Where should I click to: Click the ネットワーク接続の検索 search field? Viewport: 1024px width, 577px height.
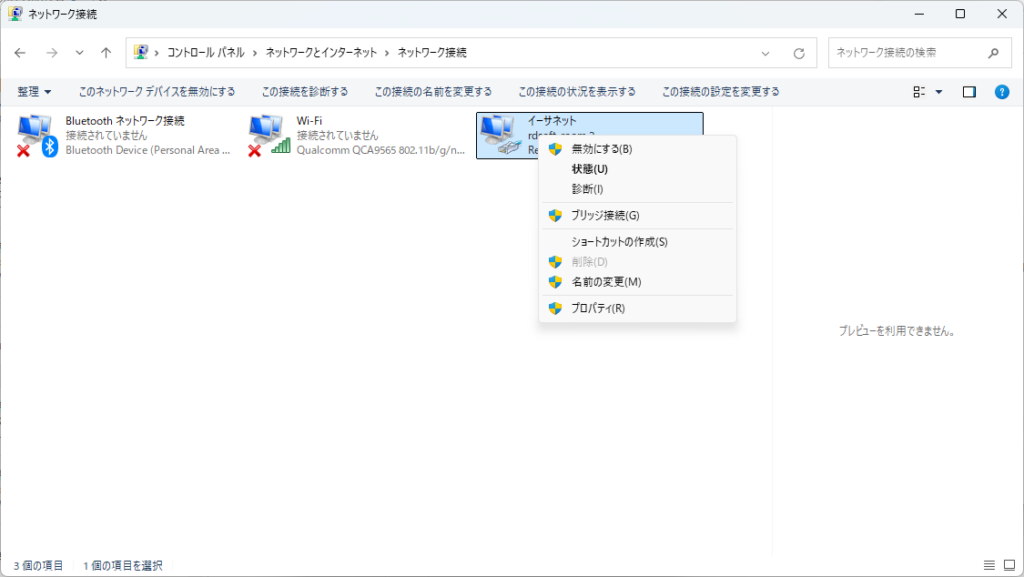(x=905, y=53)
